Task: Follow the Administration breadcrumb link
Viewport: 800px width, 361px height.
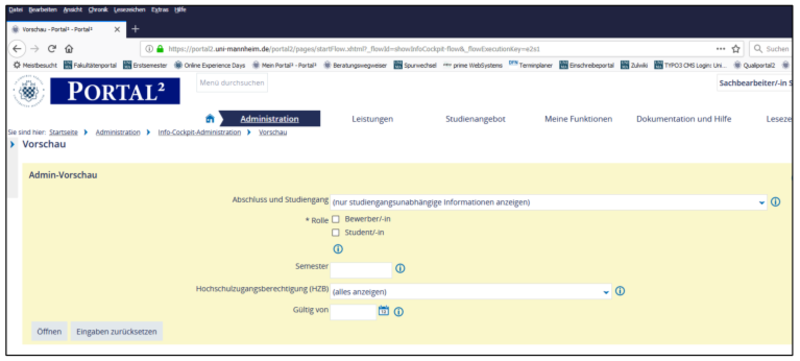Action: pos(117,132)
